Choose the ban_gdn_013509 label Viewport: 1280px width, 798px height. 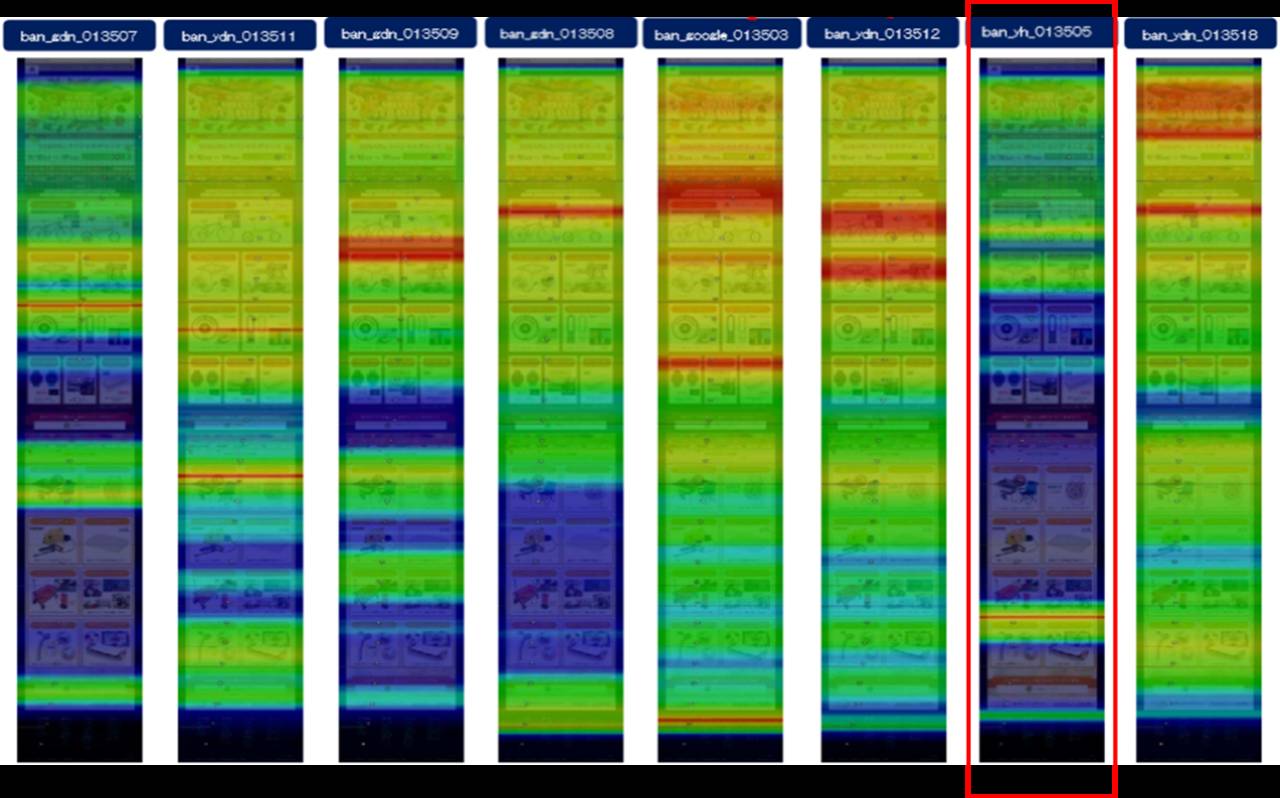(400, 33)
